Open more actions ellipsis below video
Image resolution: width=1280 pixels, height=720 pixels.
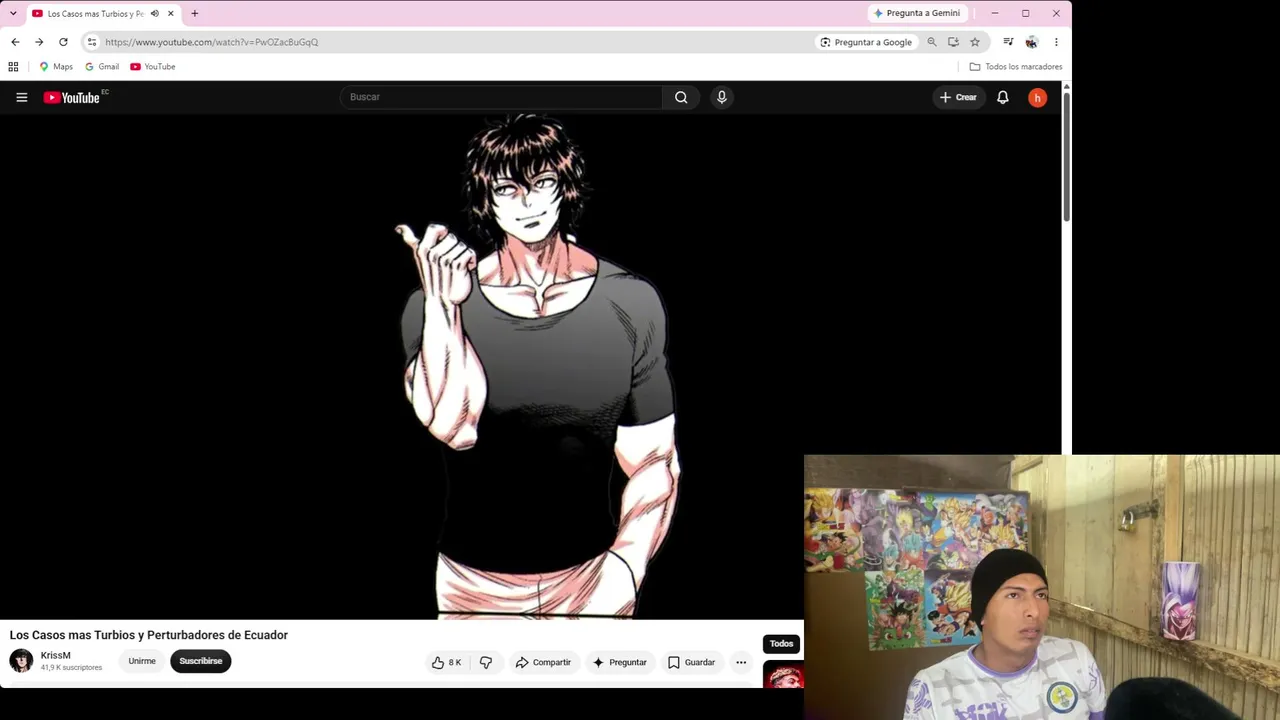[x=741, y=662]
